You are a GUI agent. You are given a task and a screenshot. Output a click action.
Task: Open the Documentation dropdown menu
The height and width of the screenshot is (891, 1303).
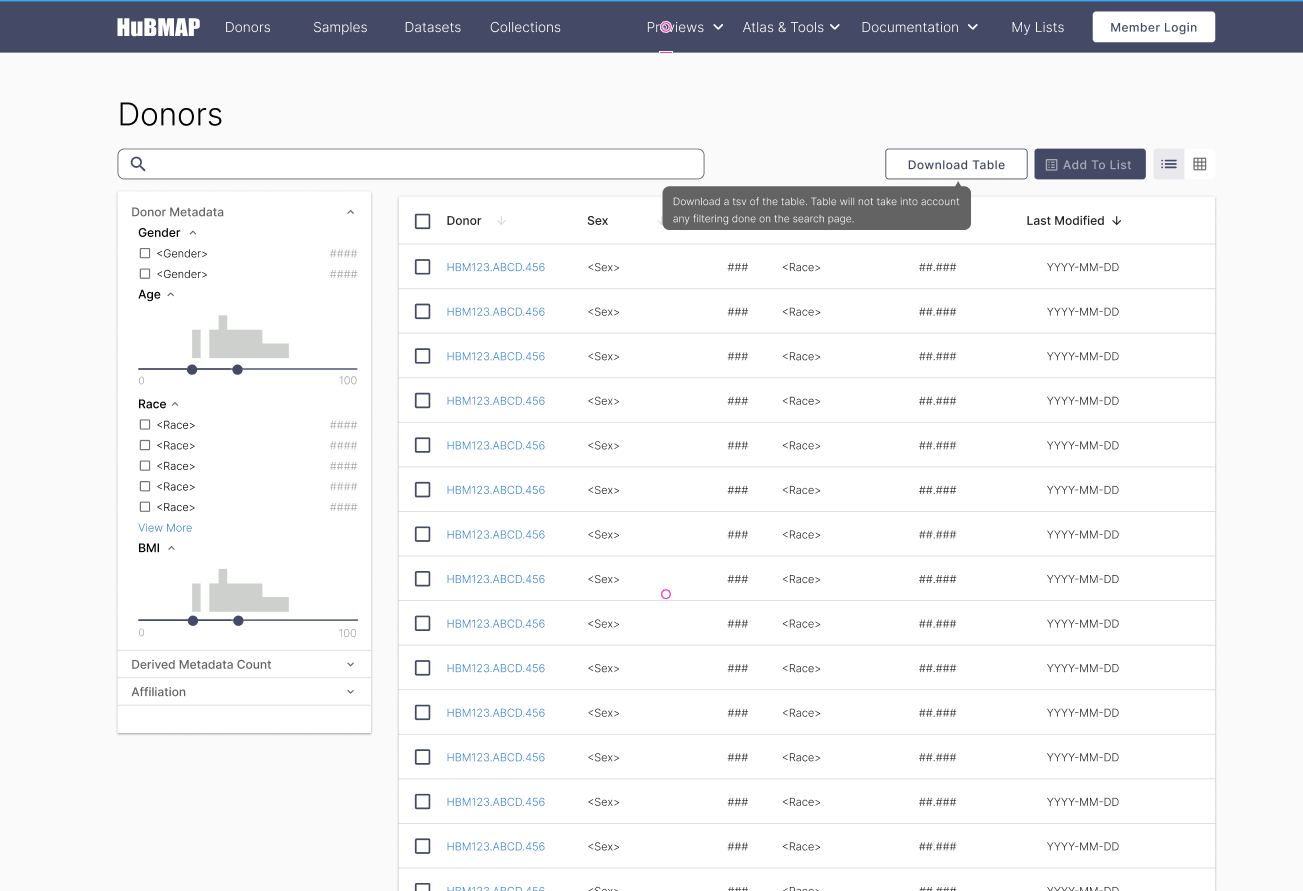point(917,27)
